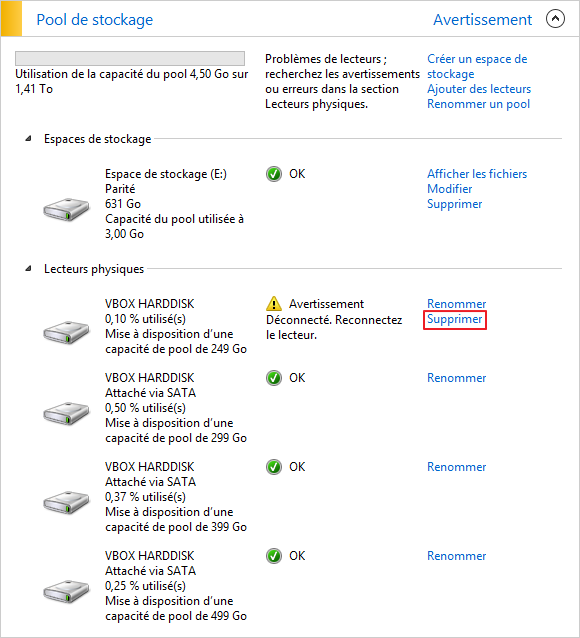
Task: Click the 399 Go VBOX HARDDISK drive icon
Action: pyautogui.click(x=66, y=503)
